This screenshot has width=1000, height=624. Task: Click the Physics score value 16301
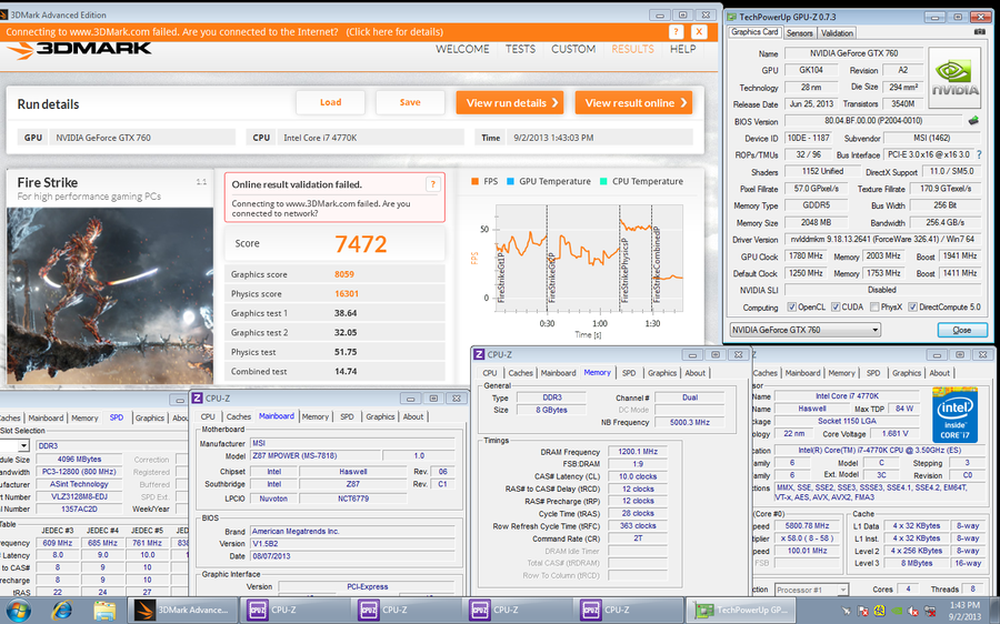pos(346,294)
